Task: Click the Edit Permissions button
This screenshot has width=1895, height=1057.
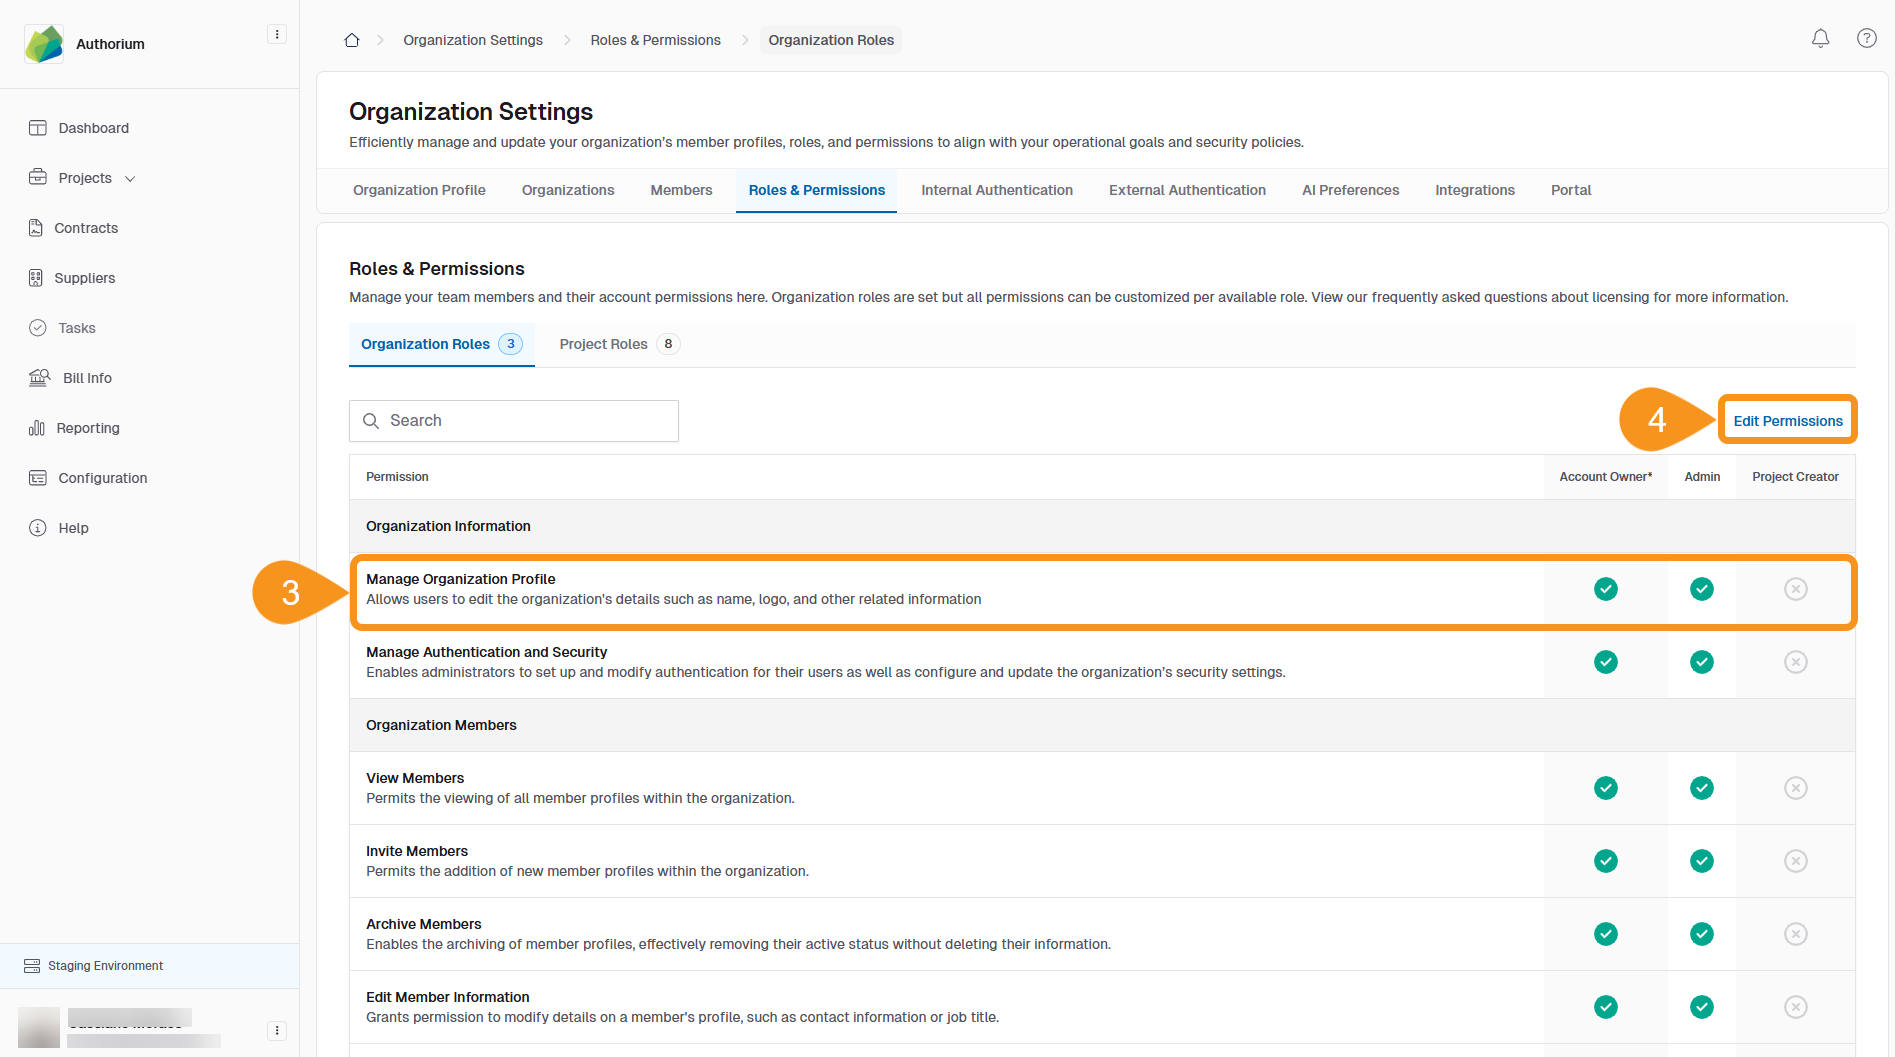Action: (1787, 421)
